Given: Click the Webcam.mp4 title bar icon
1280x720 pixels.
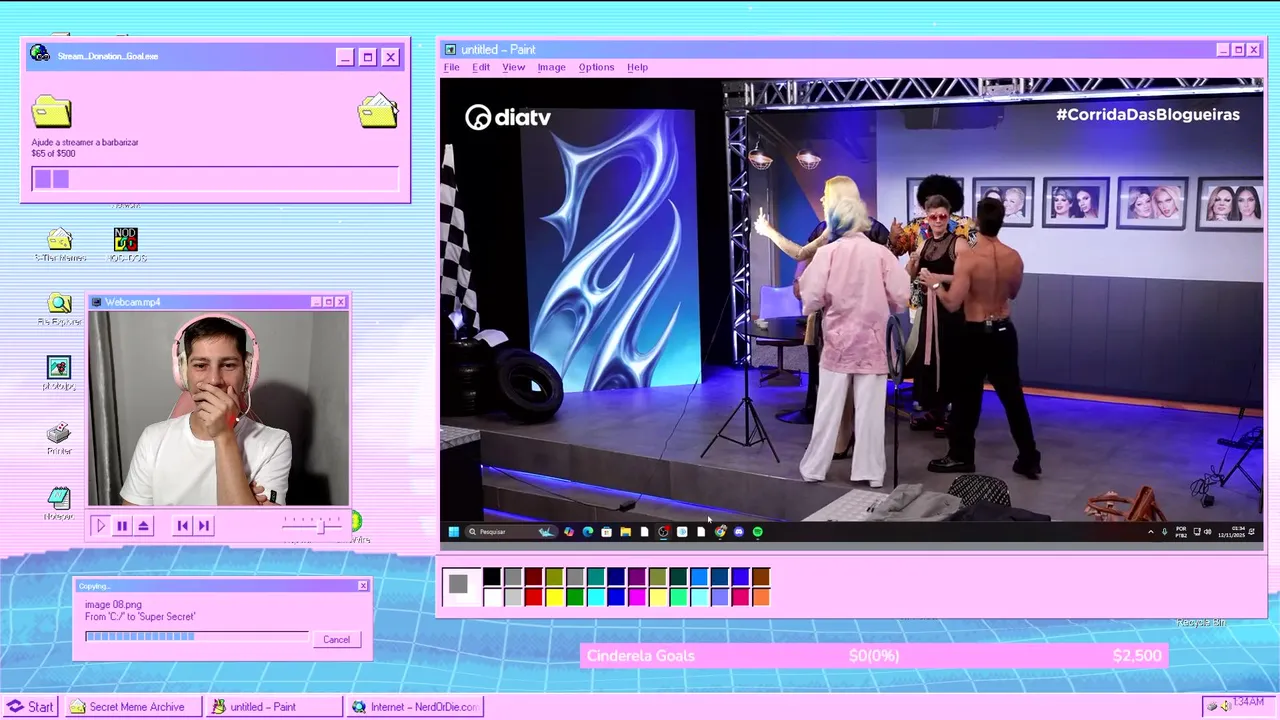Looking at the screenshot, I should click(x=96, y=302).
